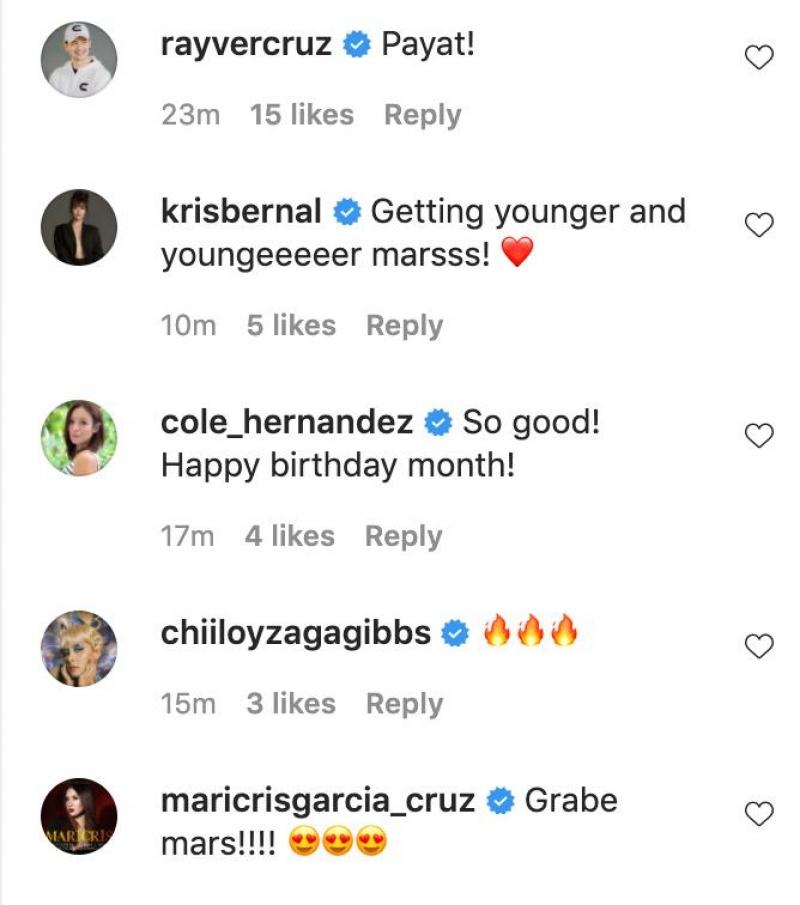This screenshot has height=905, width=800.
Task: Like cole_hernandez's birthday month comment
Action: (760, 436)
